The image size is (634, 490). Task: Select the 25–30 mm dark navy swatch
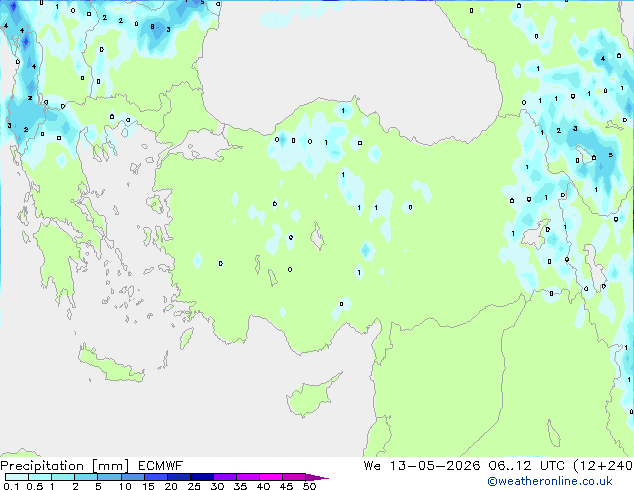point(202,477)
